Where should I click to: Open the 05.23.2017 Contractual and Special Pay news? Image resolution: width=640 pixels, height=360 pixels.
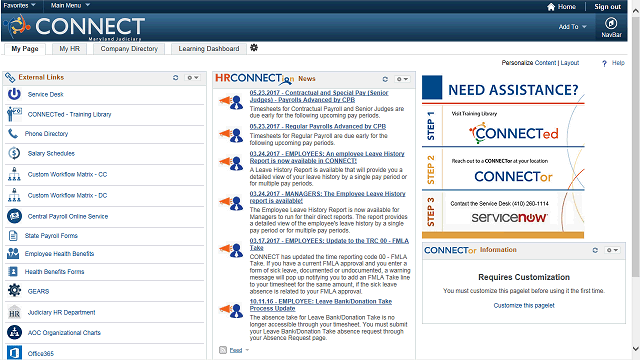pos(319,96)
